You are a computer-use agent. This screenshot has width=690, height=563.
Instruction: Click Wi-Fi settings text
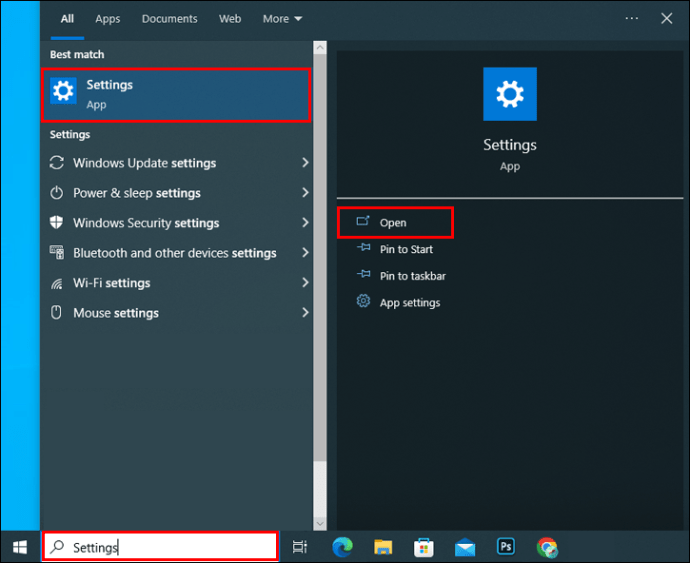point(112,283)
